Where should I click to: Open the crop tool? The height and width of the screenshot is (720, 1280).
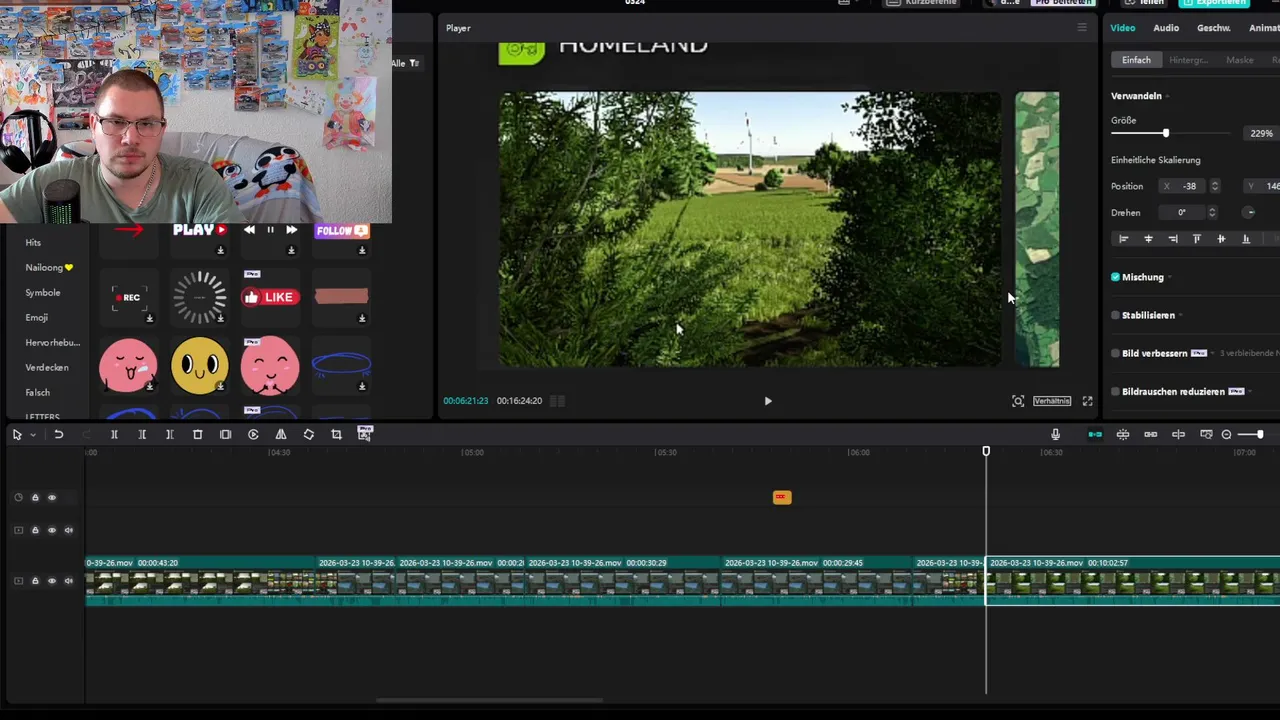click(336, 435)
